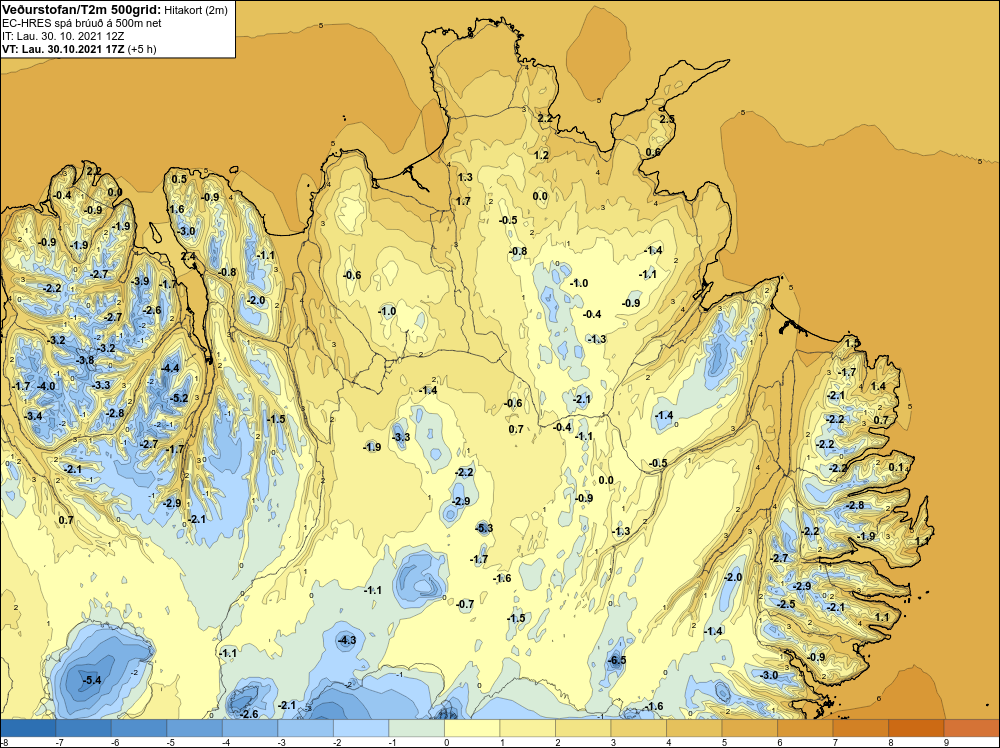Click the legend color between -7 and -6
Screen dimensions: 1000x748
[x=84, y=728]
